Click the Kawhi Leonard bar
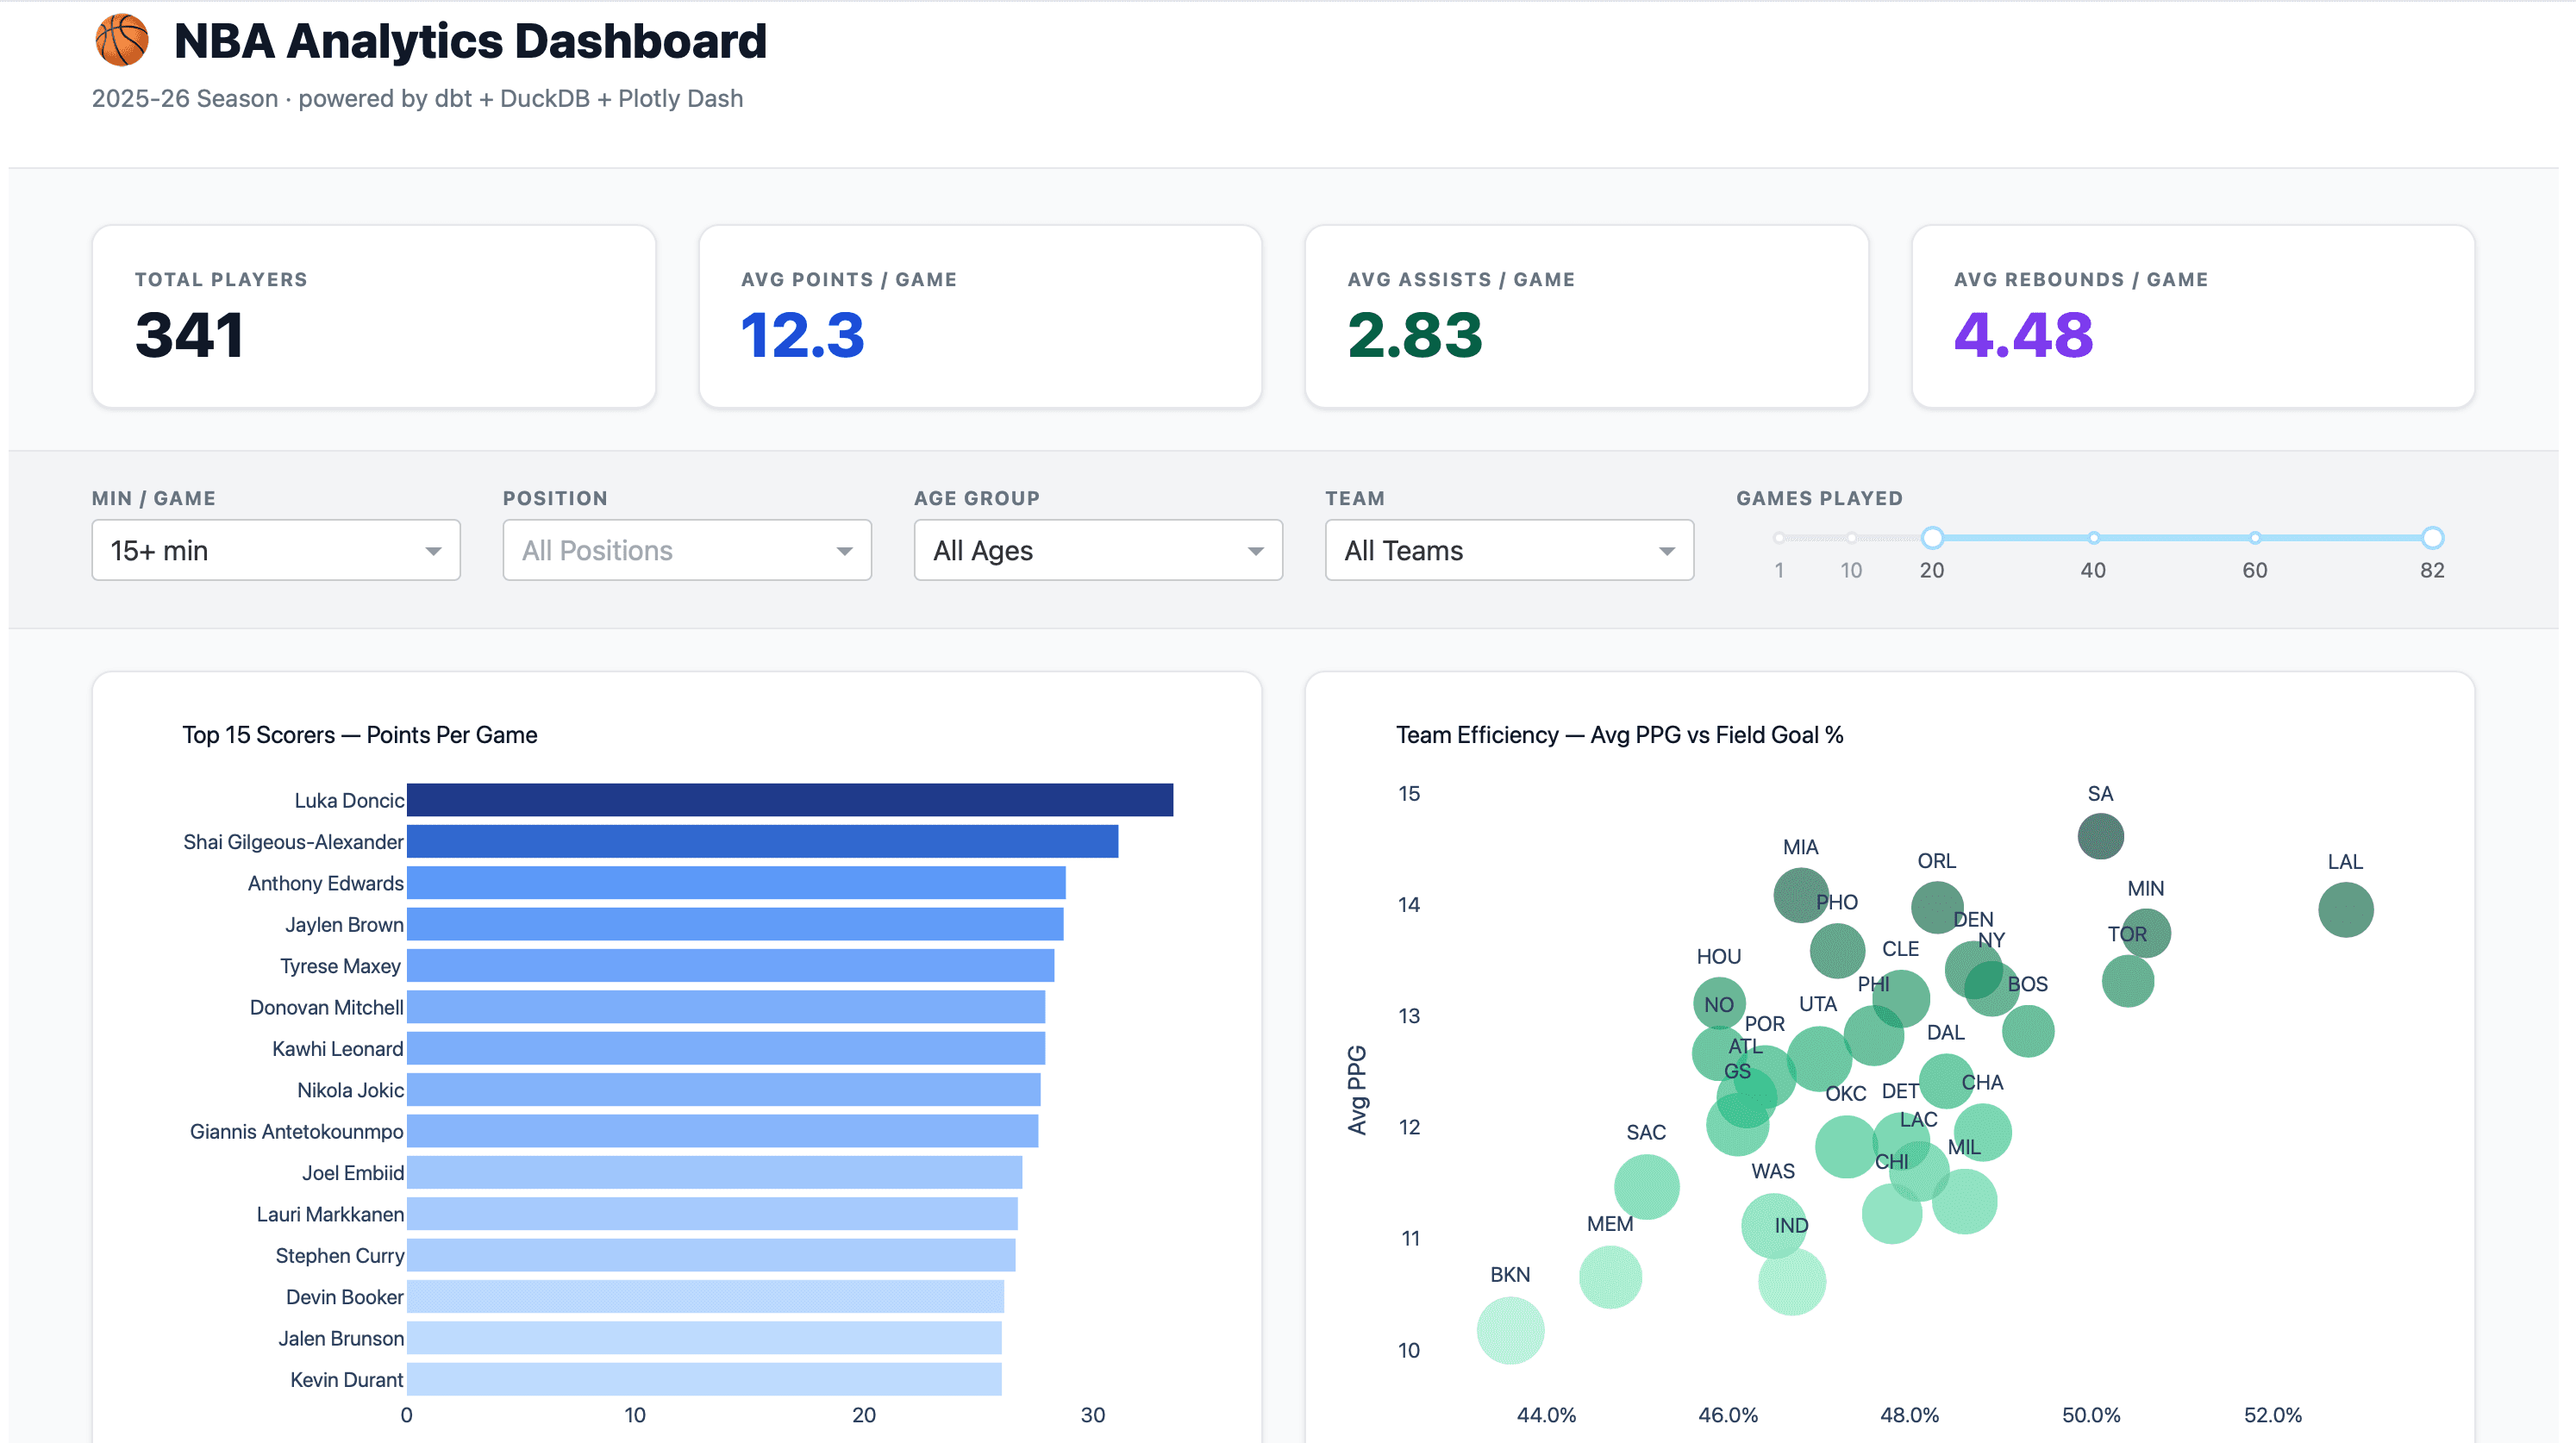2576x1443 pixels. point(726,1048)
